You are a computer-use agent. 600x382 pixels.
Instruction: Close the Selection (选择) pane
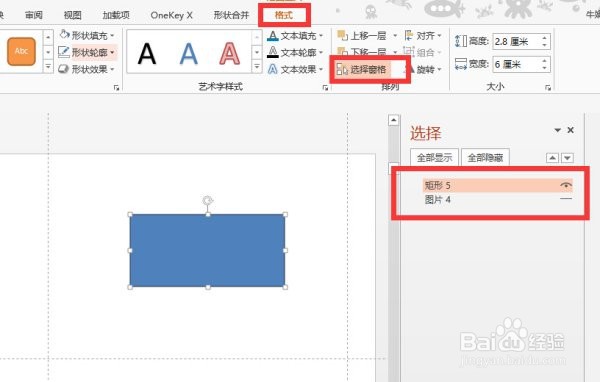(571, 130)
